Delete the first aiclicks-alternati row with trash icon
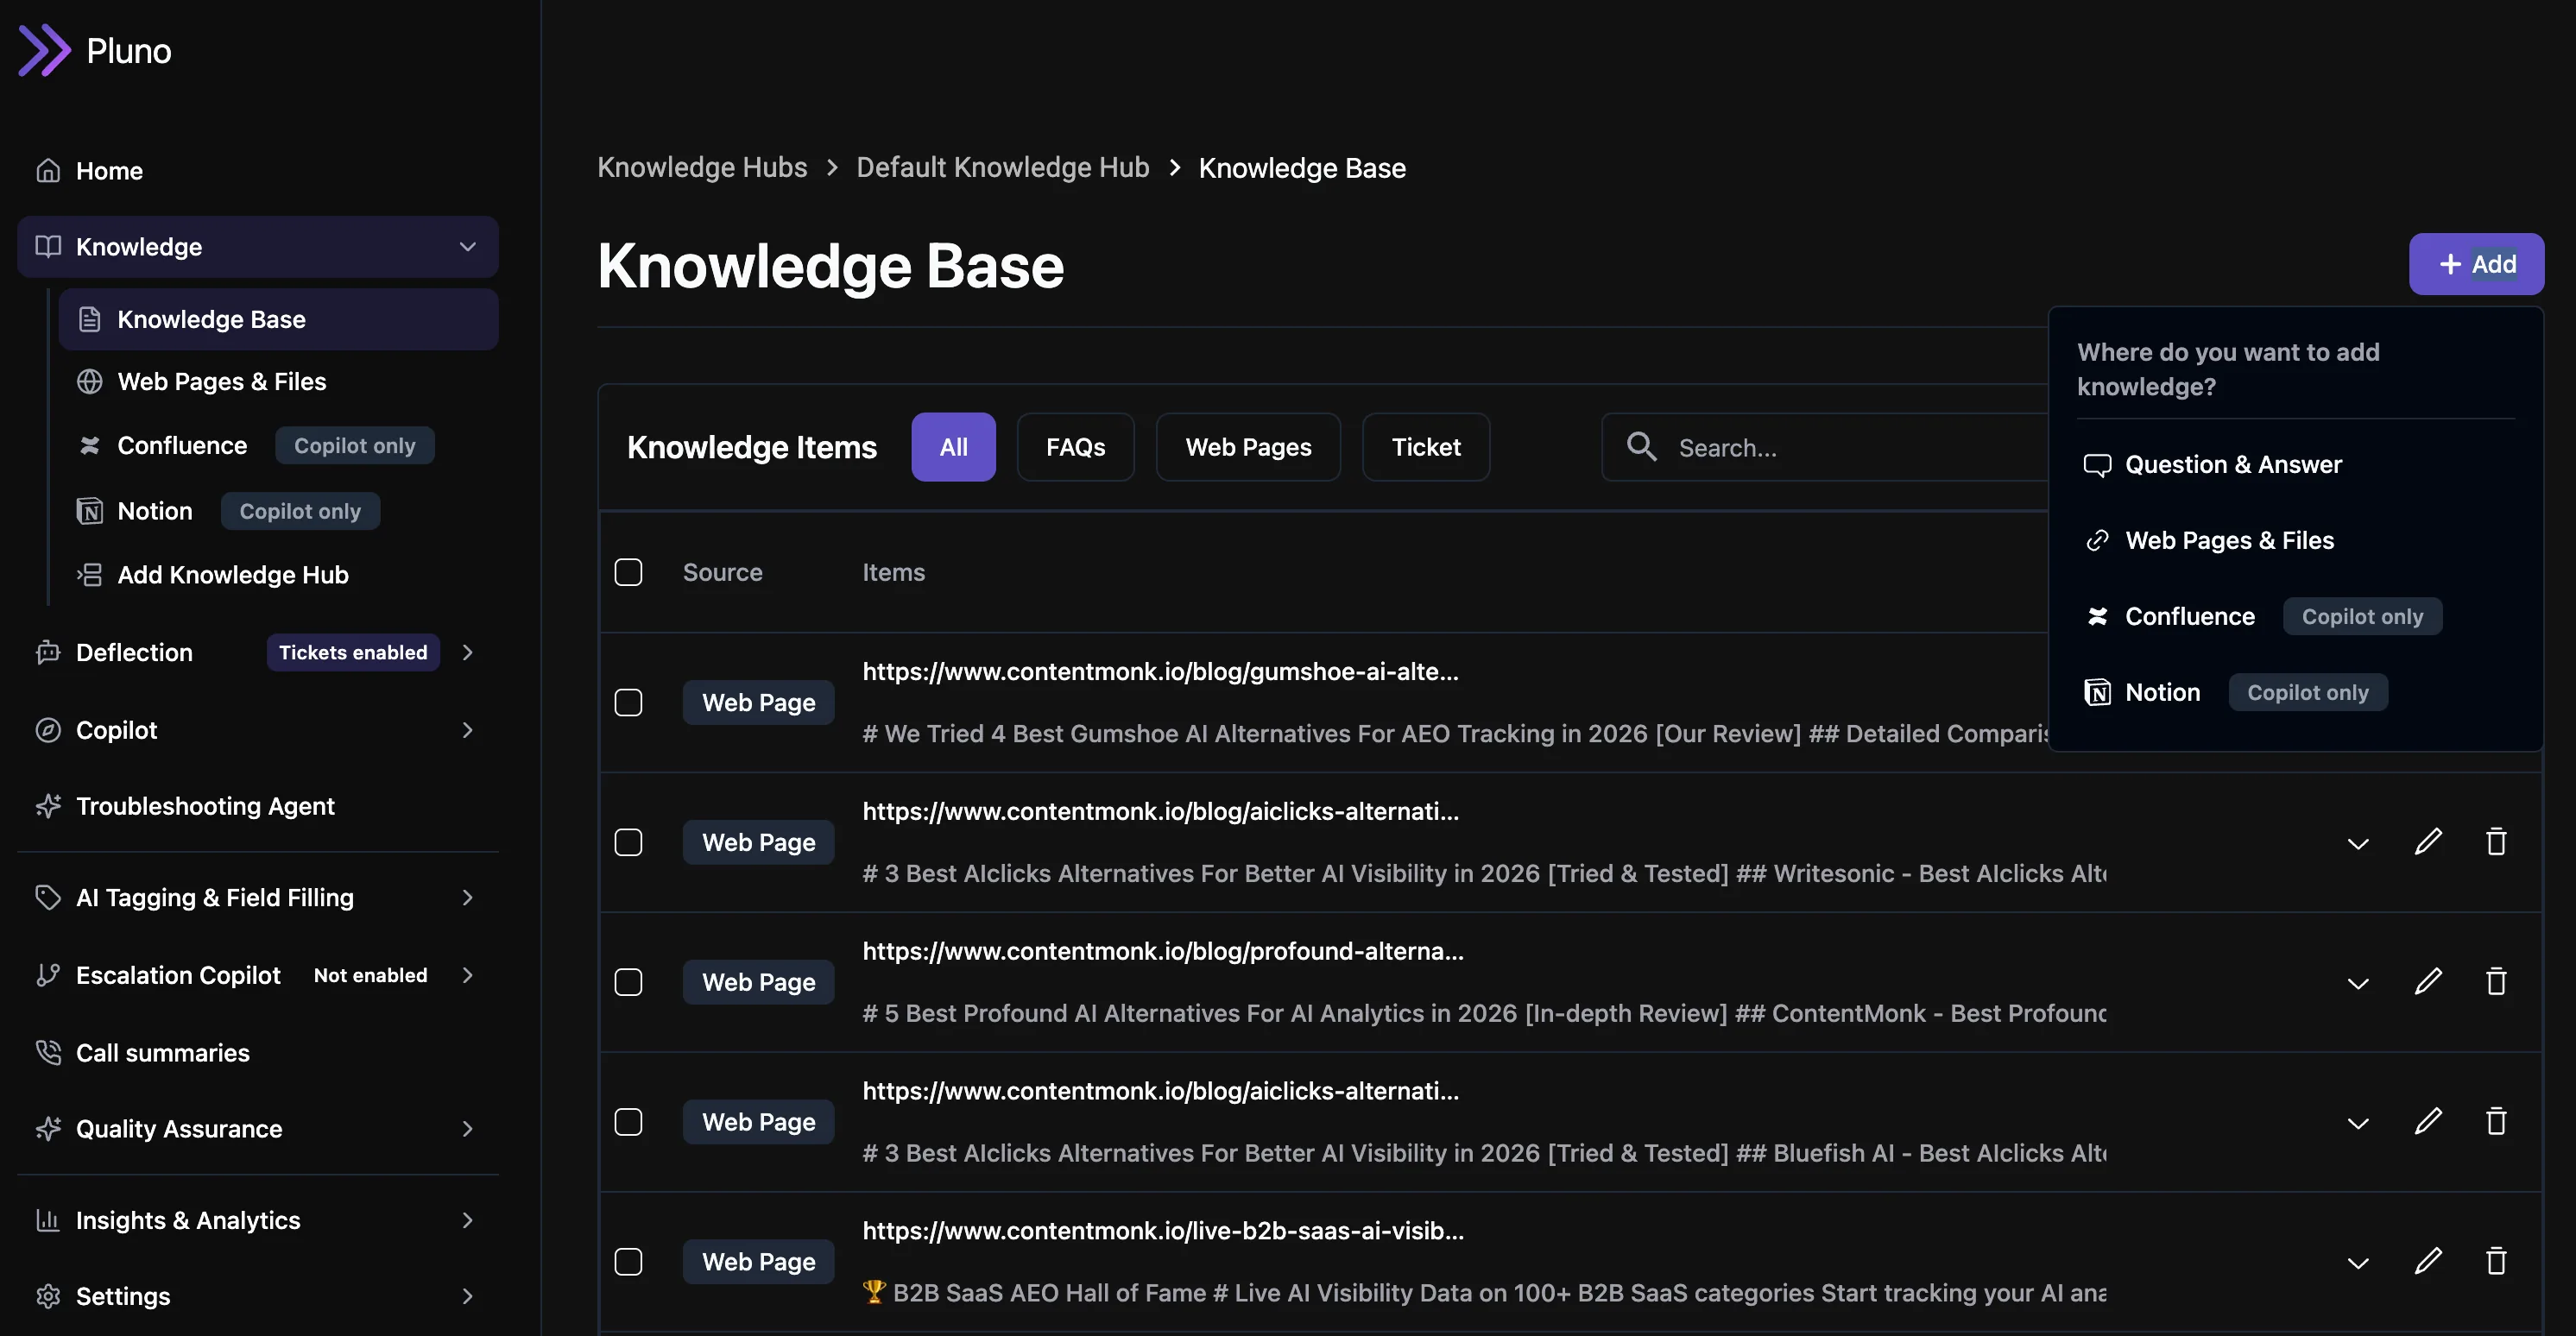 point(2496,842)
